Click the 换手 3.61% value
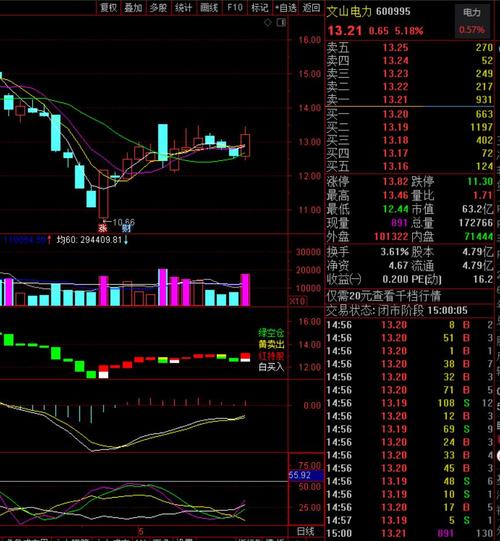 pyautogui.click(x=394, y=252)
